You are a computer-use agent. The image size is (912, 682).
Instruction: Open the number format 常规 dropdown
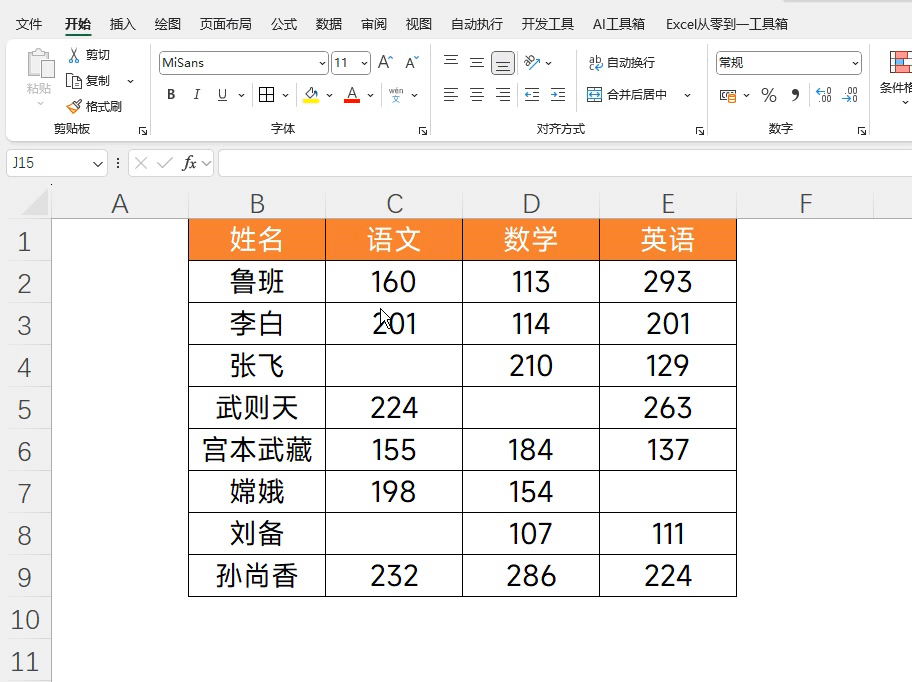pos(855,63)
